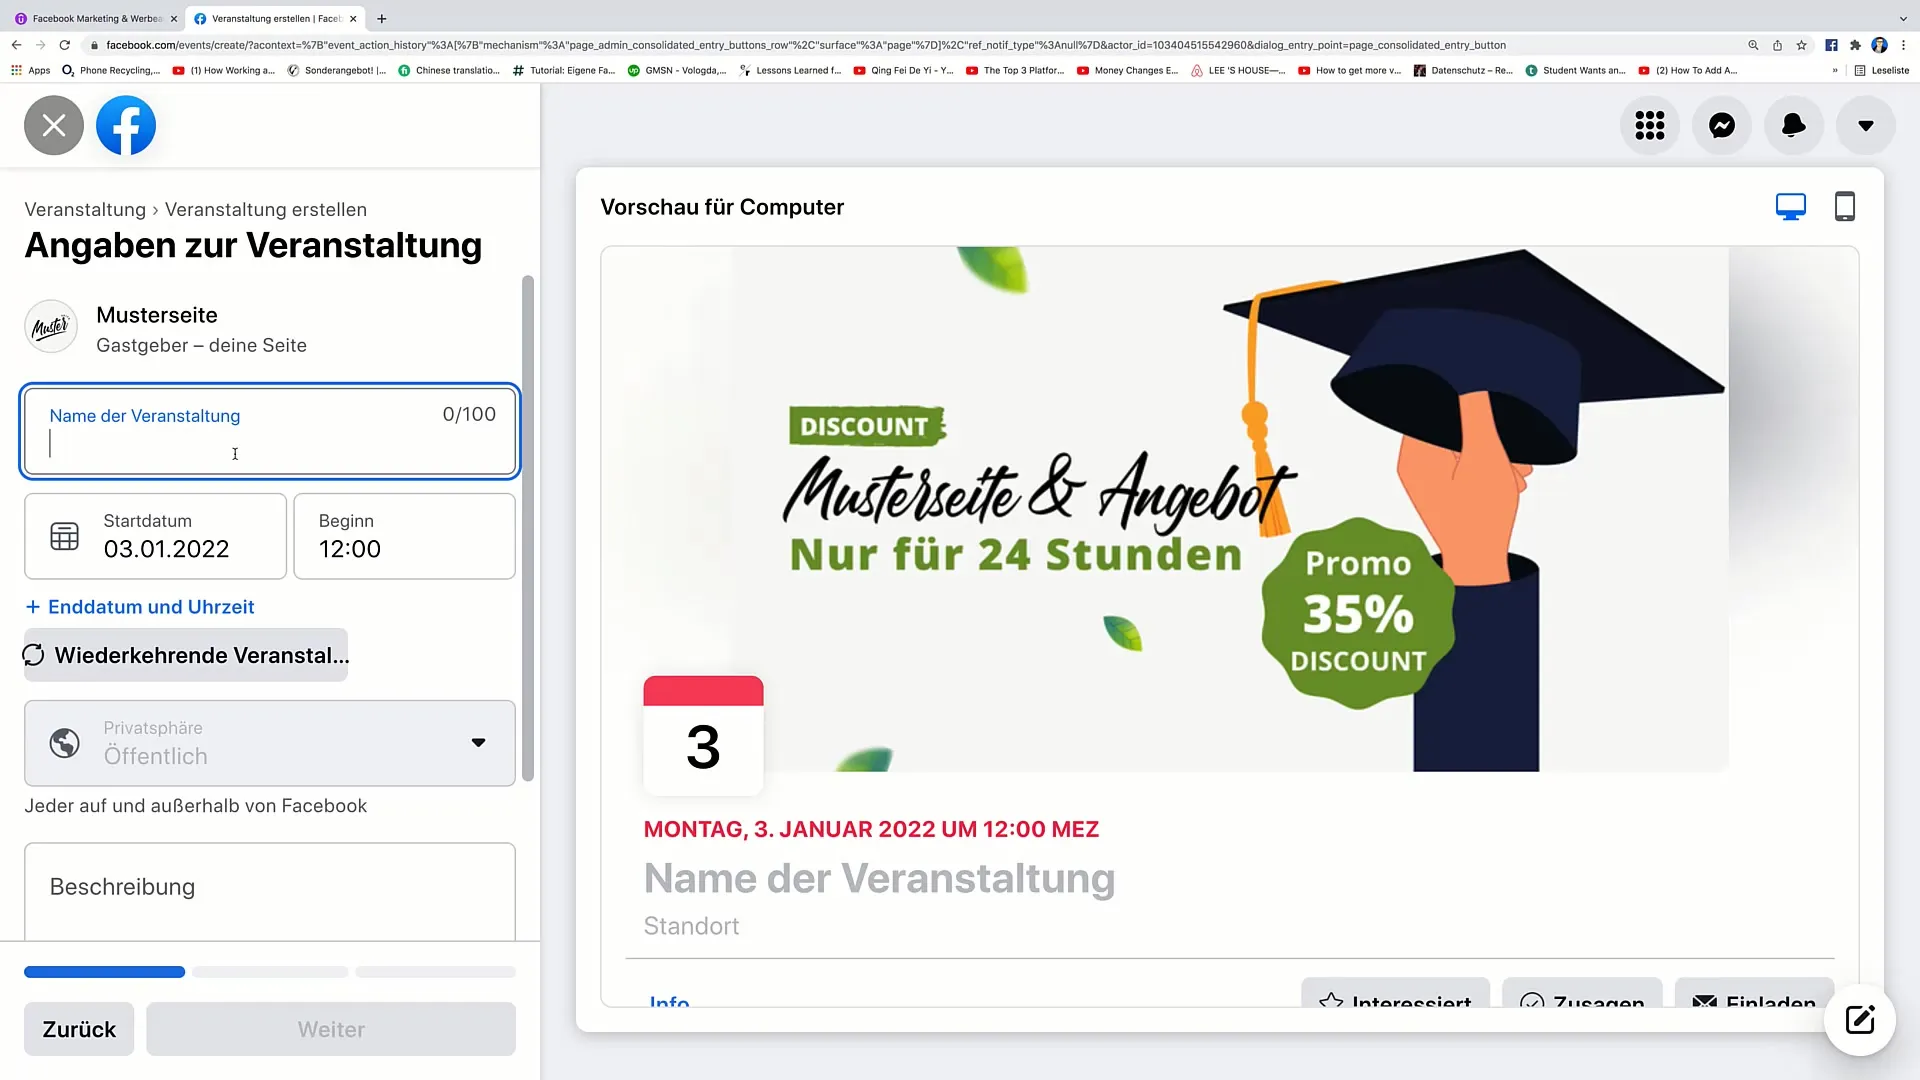The height and width of the screenshot is (1080, 1920).
Task: Click the Standort preview text
Action: [x=691, y=926]
